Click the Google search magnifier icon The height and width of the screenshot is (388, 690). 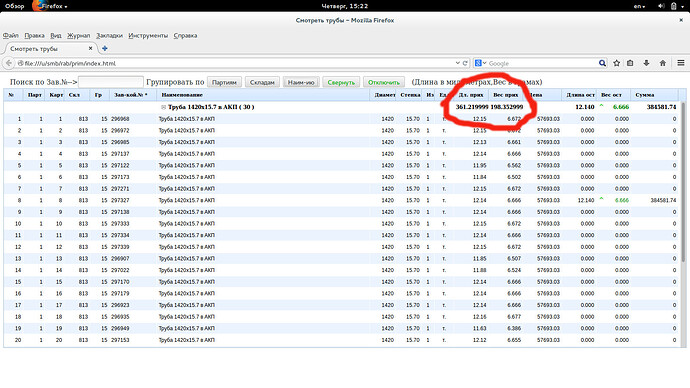click(x=602, y=63)
